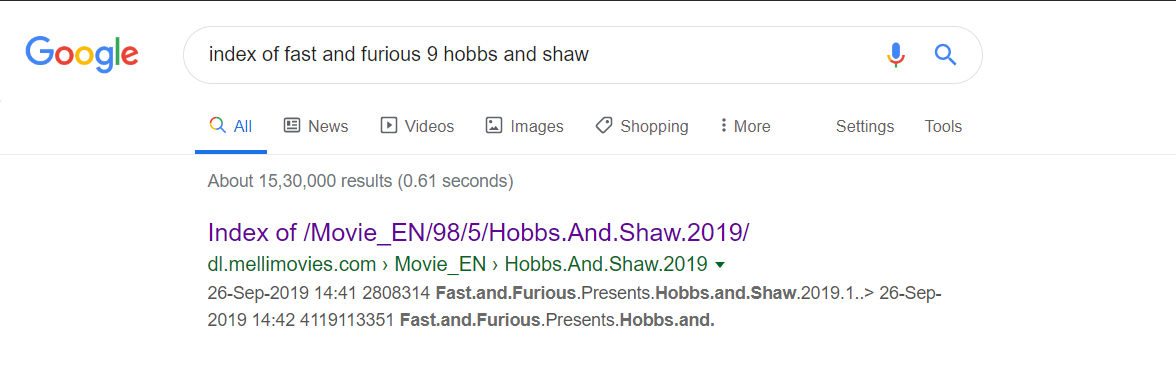
Task: Click the snippet line starting 26-Sep-2019 14:41
Action: pos(574,292)
